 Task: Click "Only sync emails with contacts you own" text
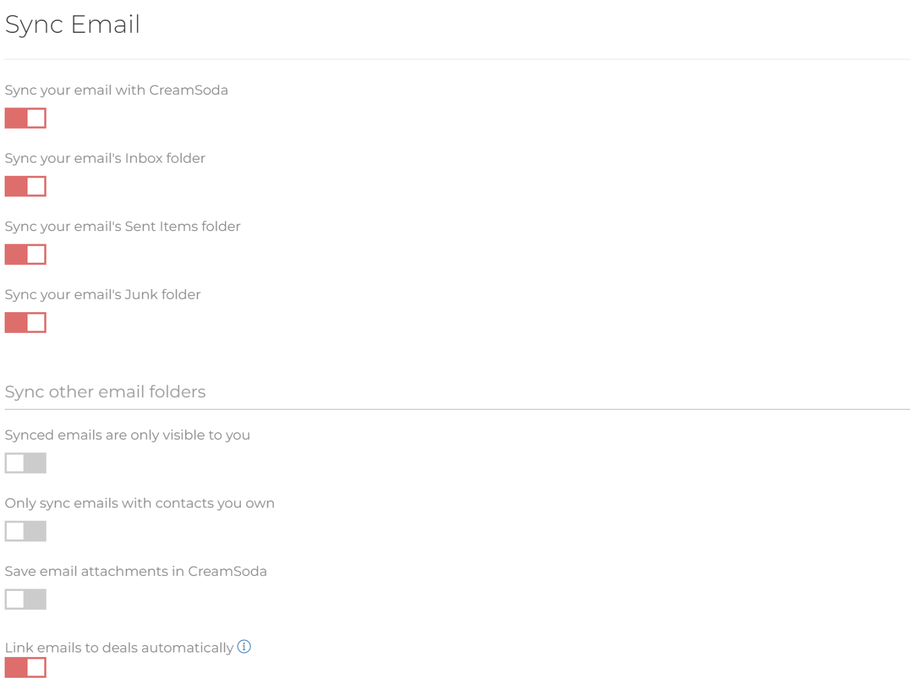pos(139,503)
